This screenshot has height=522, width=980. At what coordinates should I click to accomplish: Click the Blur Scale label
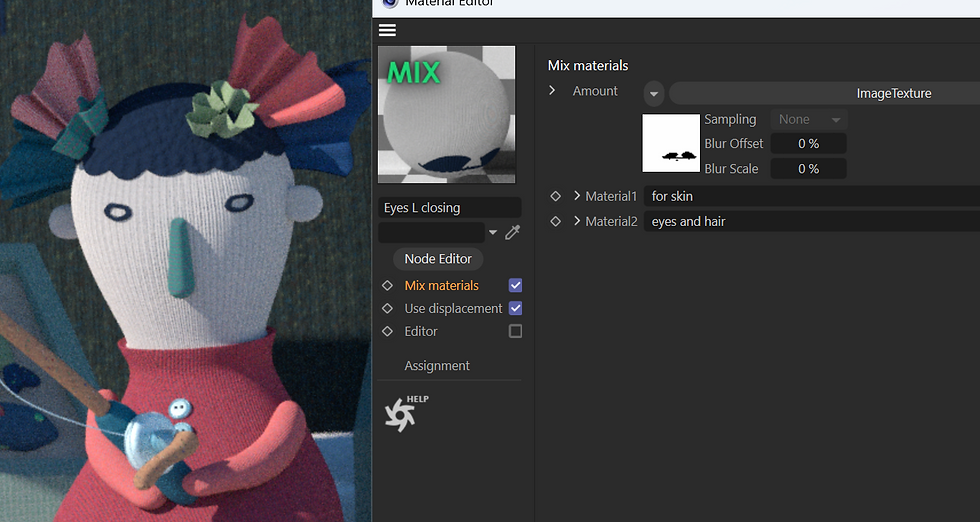(731, 169)
